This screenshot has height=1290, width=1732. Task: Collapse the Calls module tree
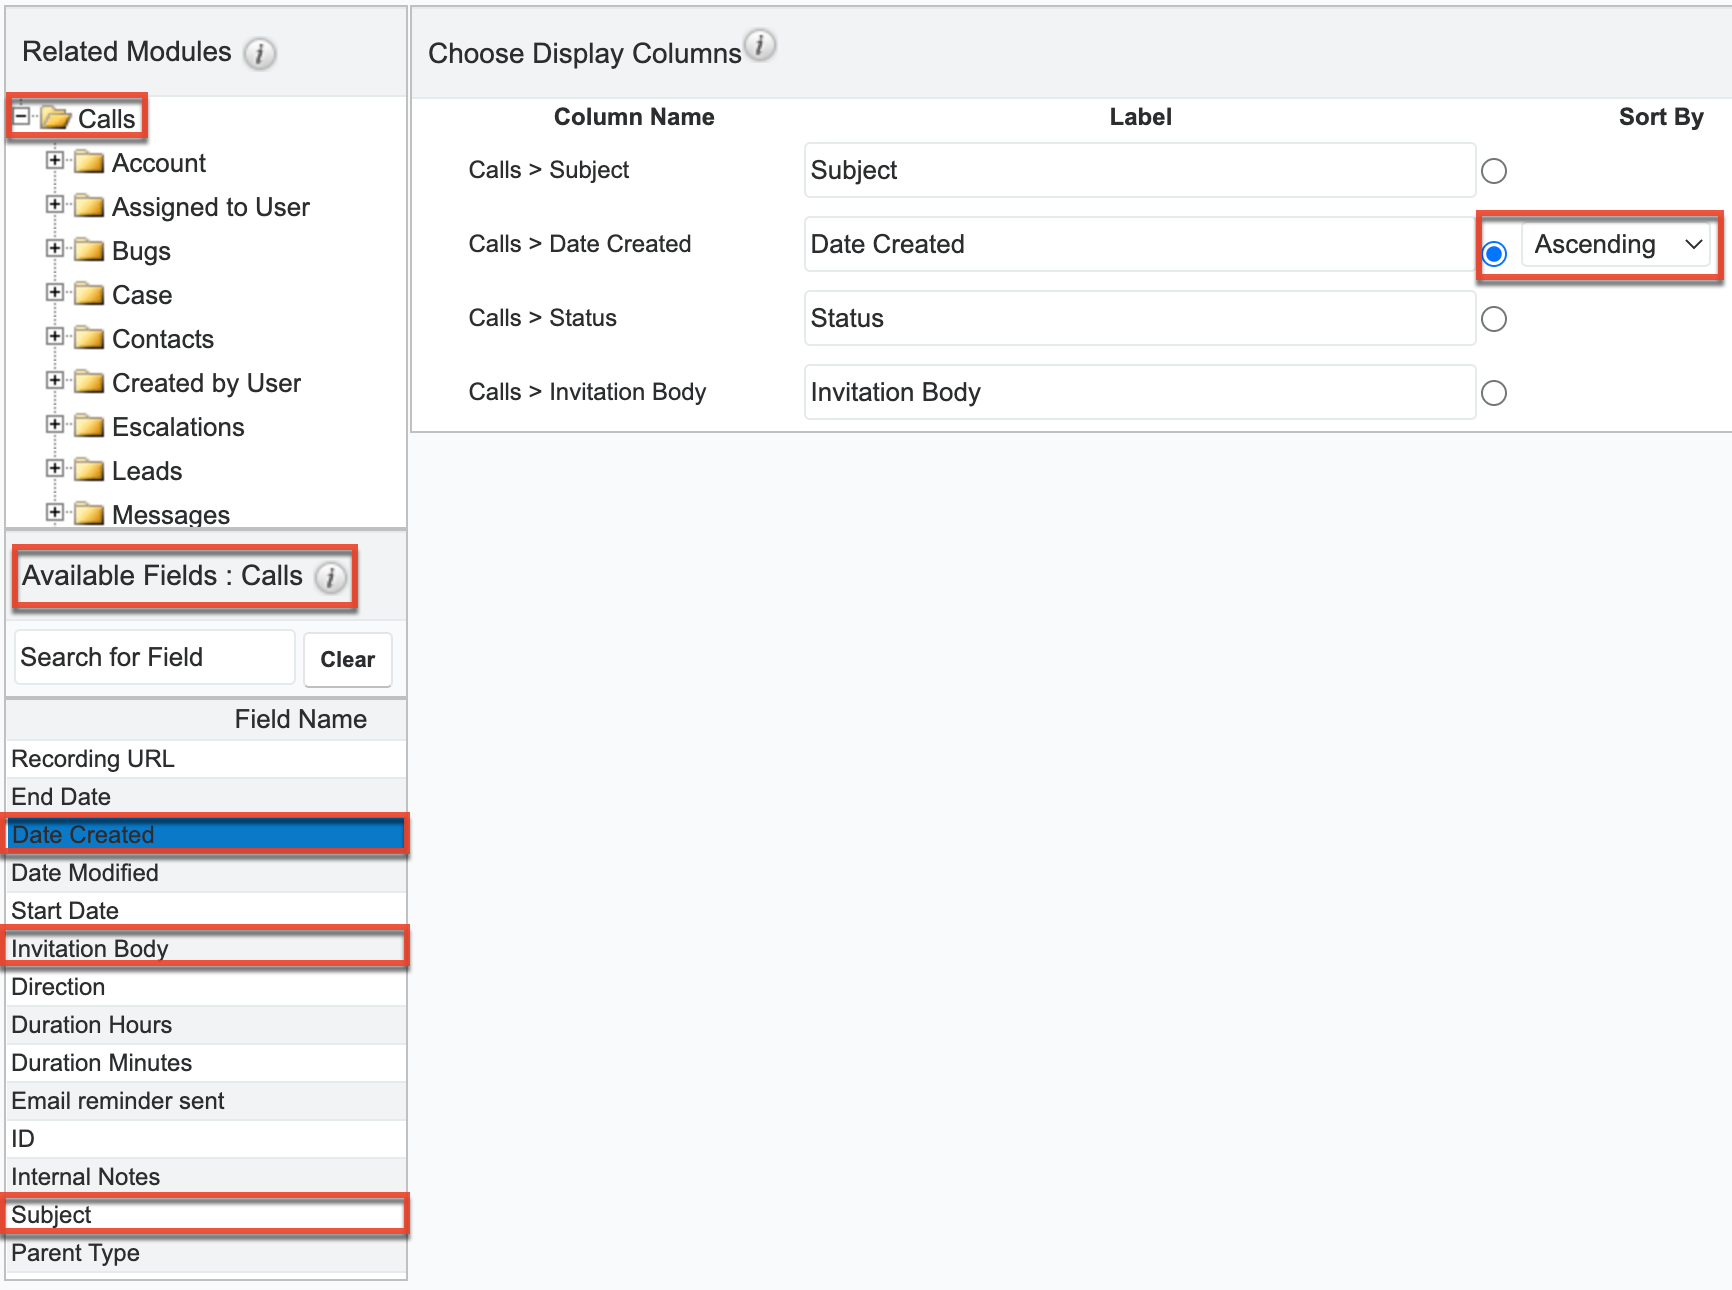pos(21,116)
